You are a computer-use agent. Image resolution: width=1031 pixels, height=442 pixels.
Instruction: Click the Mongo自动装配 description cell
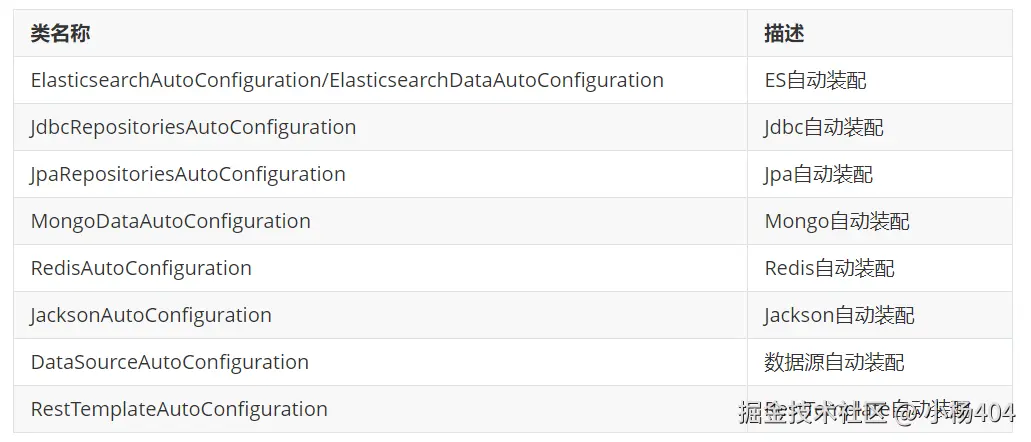(837, 221)
